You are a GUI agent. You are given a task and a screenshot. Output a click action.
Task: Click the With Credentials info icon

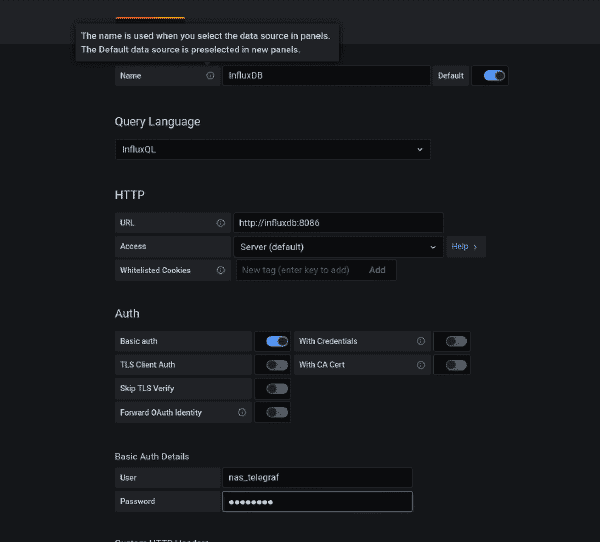421,341
